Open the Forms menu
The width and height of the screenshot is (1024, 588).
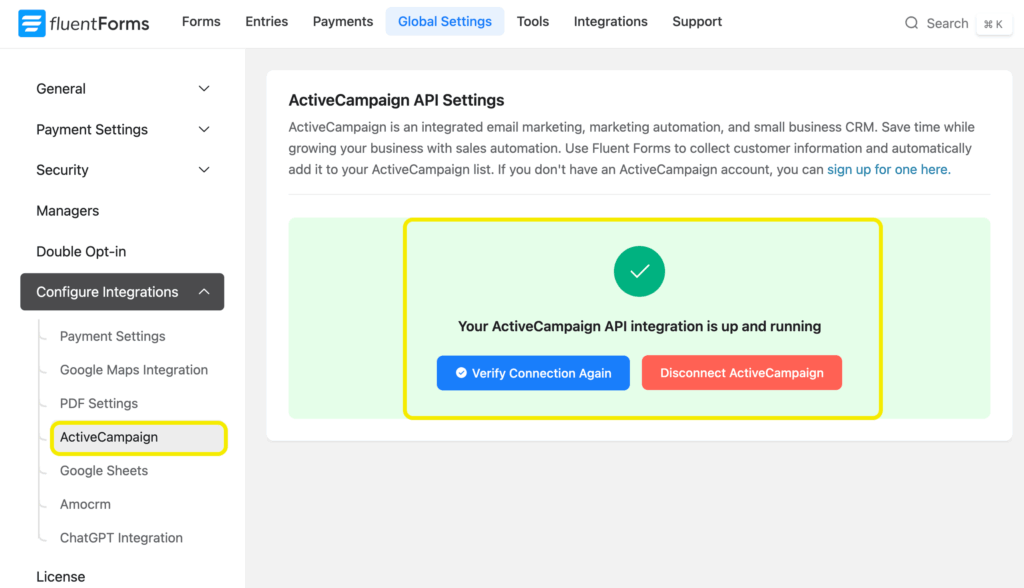click(x=201, y=21)
